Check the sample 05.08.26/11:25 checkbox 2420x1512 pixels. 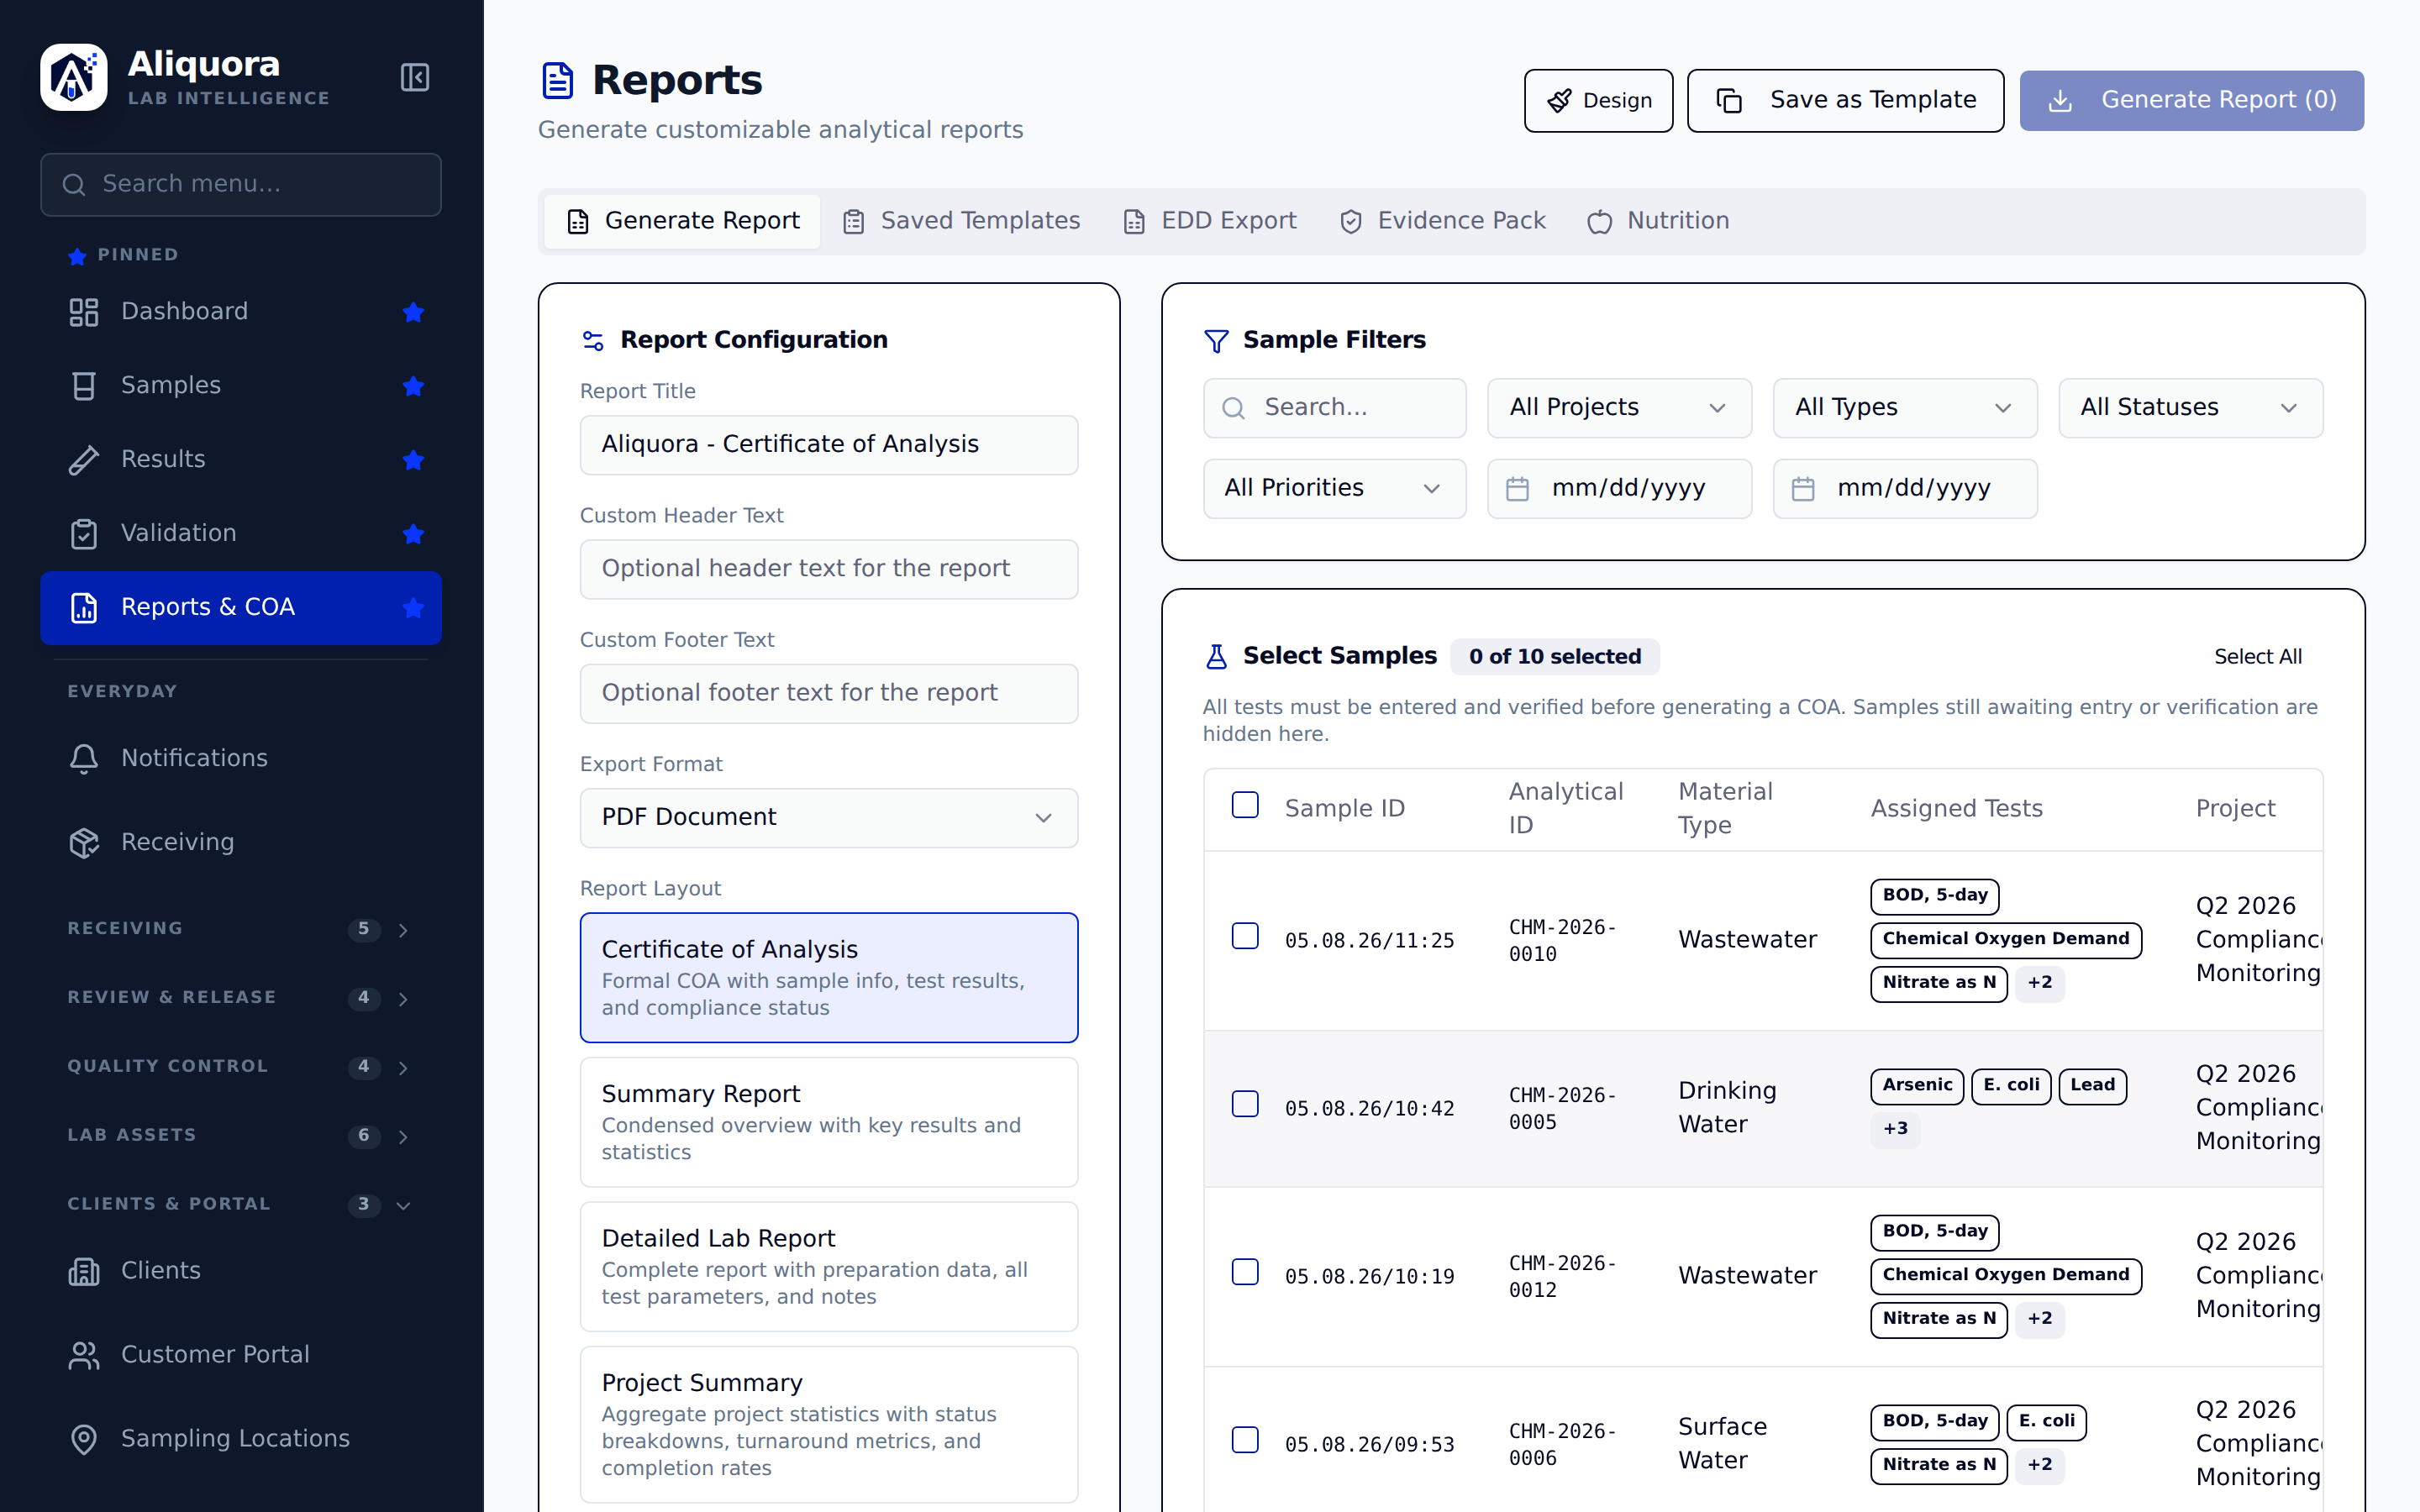pos(1245,936)
